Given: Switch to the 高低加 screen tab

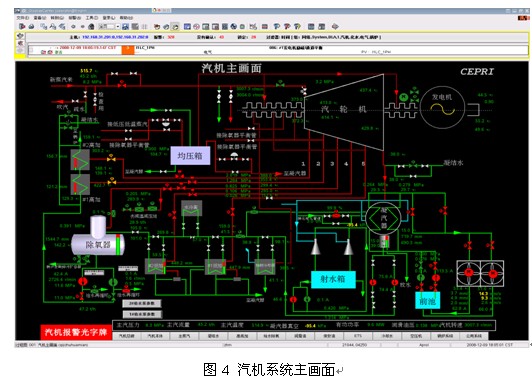Looking at the screenshot, I should pyautogui.click(x=242, y=336).
